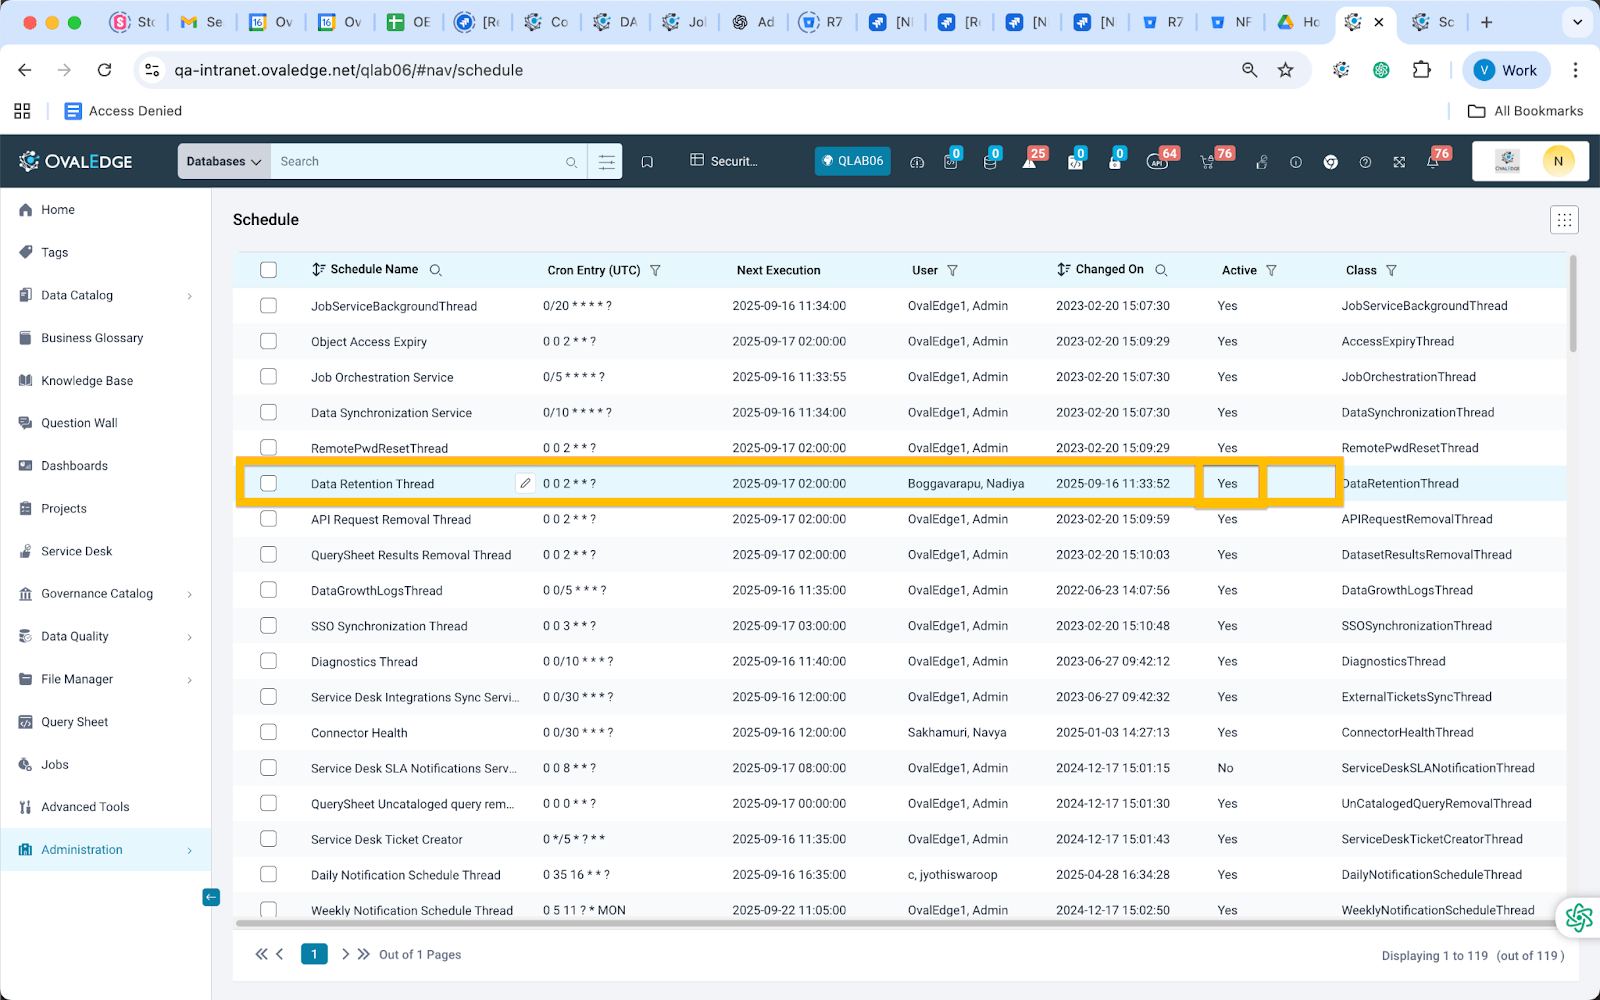The width and height of the screenshot is (1600, 1000).
Task: Click the warning alerts icon showing 25
Action: click(1030, 162)
